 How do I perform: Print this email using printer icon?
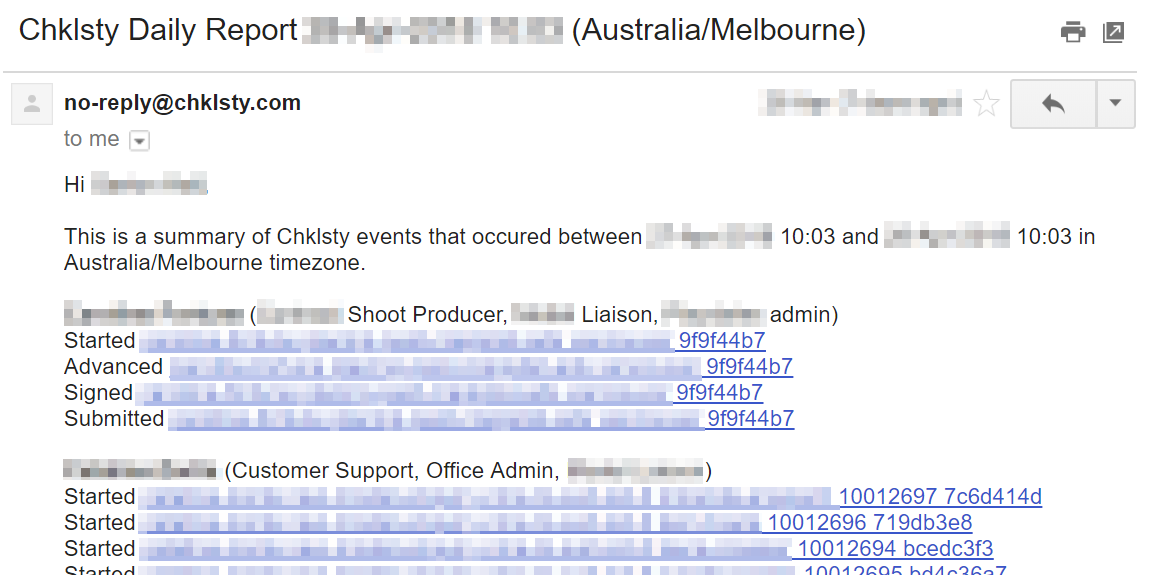click(x=1072, y=32)
